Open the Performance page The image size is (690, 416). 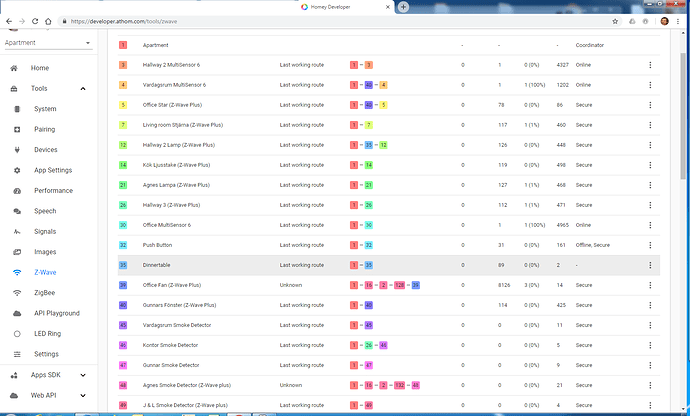[x=53, y=190]
